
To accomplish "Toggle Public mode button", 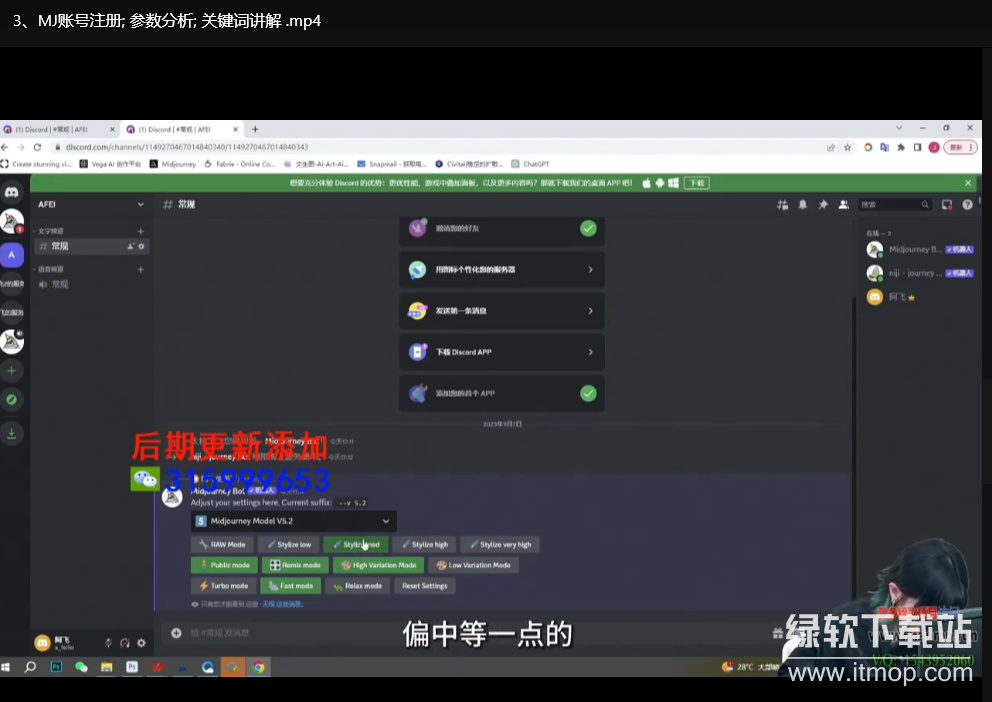I will [x=225, y=565].
